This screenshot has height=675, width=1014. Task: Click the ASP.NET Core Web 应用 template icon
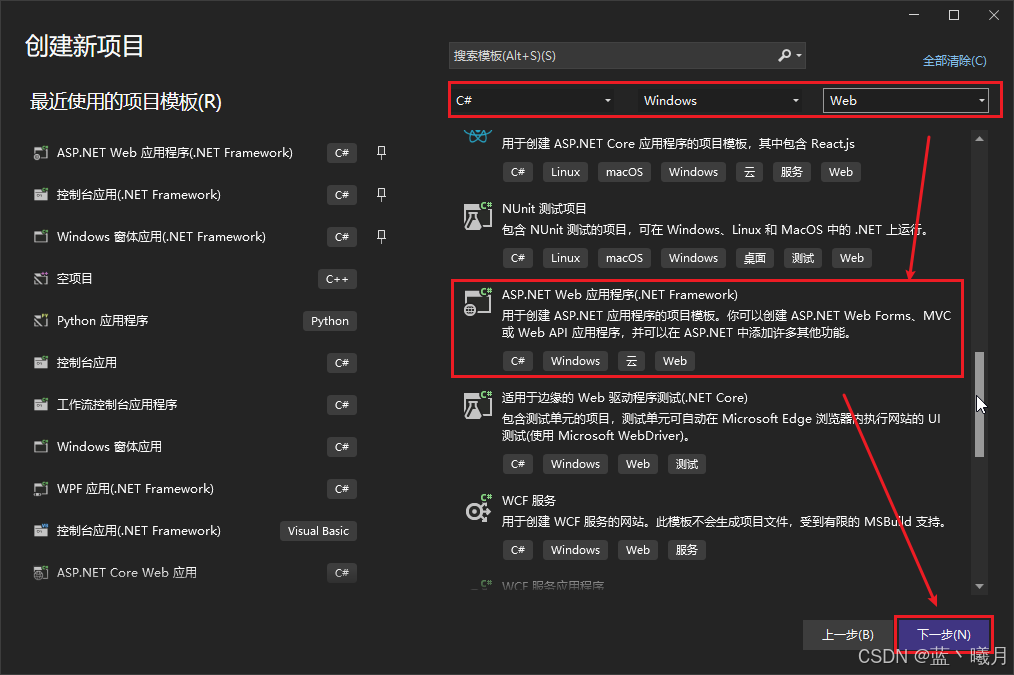pos(41,573)
